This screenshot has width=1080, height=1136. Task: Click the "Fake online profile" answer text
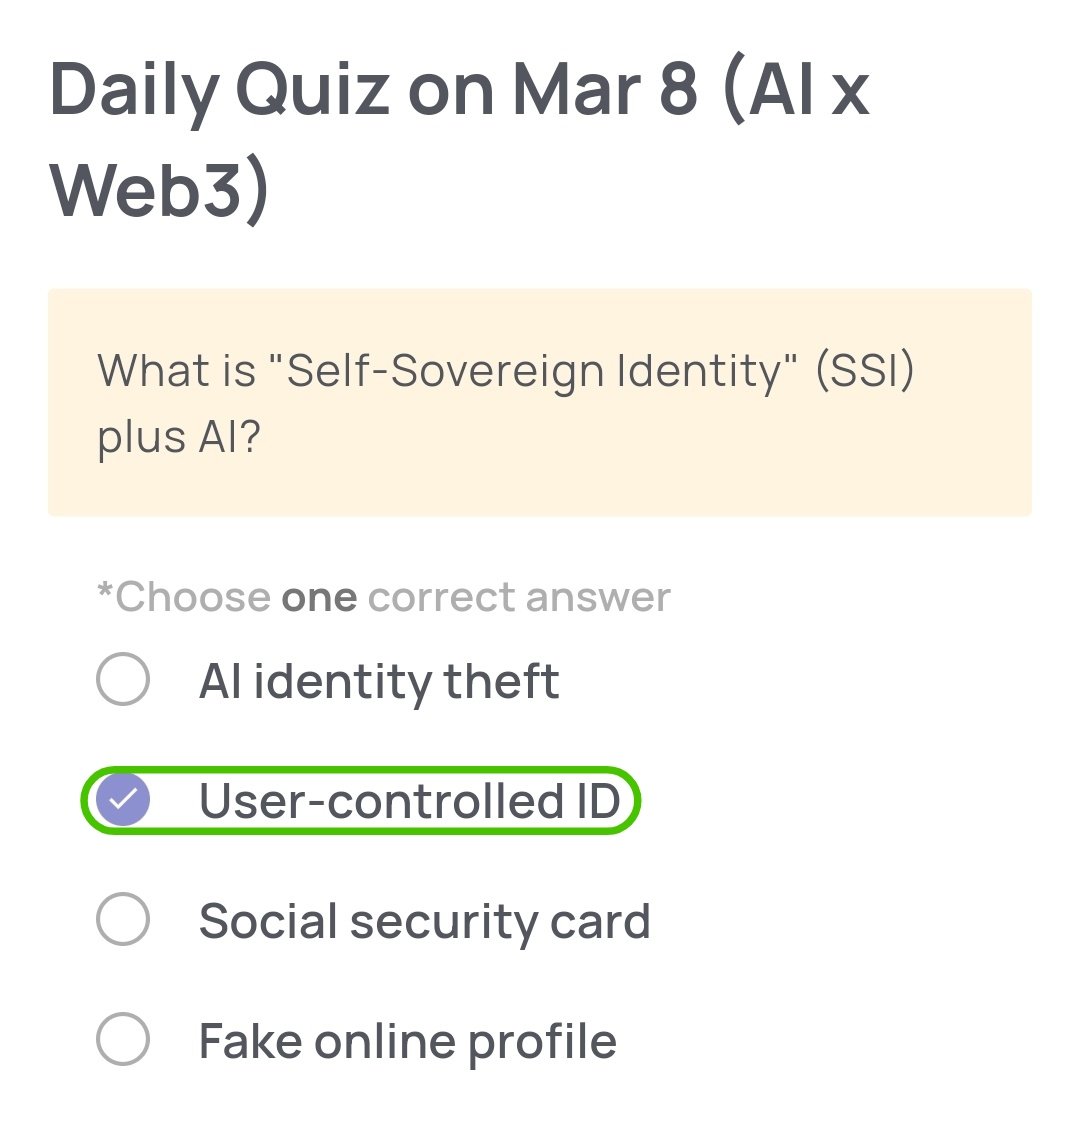[x=407, y=1041]
